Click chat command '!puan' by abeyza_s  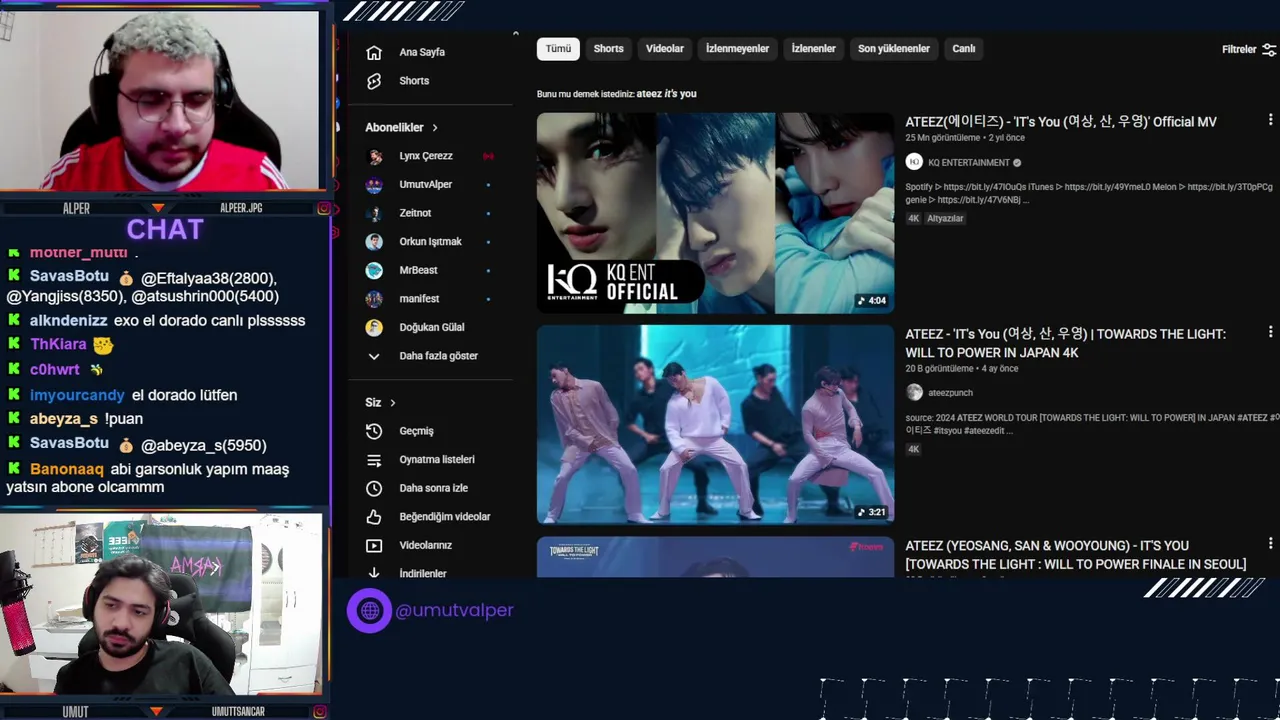[124, 419]
